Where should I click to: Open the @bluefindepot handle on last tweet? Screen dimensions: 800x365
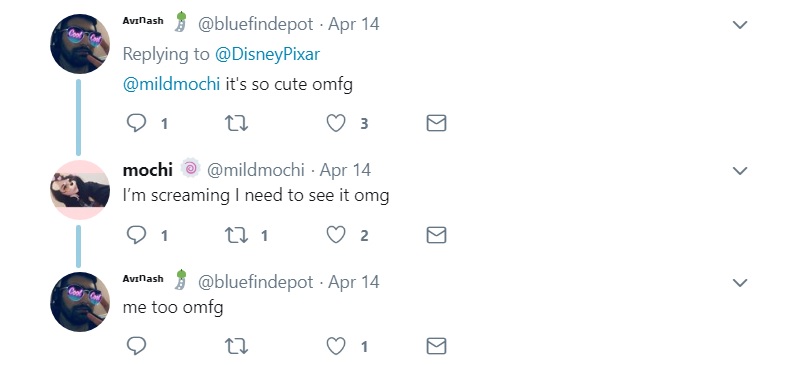(x=256, y=282)
